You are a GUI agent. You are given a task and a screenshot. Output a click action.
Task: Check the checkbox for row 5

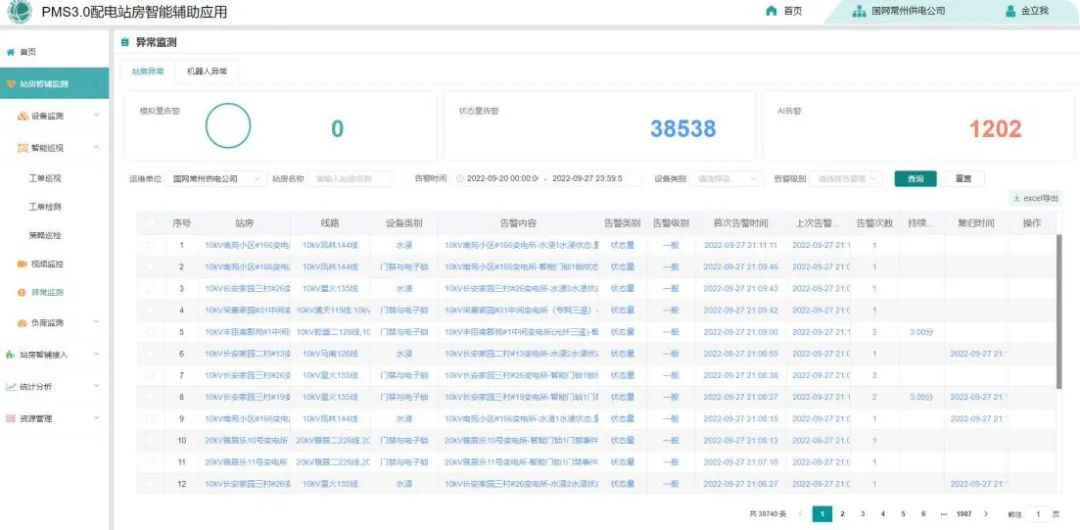pos(151,332)
